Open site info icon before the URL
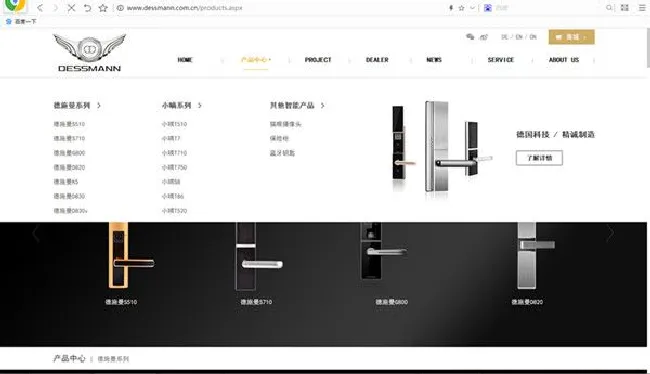This screenshot has height=374, width=650. click(x=120, y=7)
